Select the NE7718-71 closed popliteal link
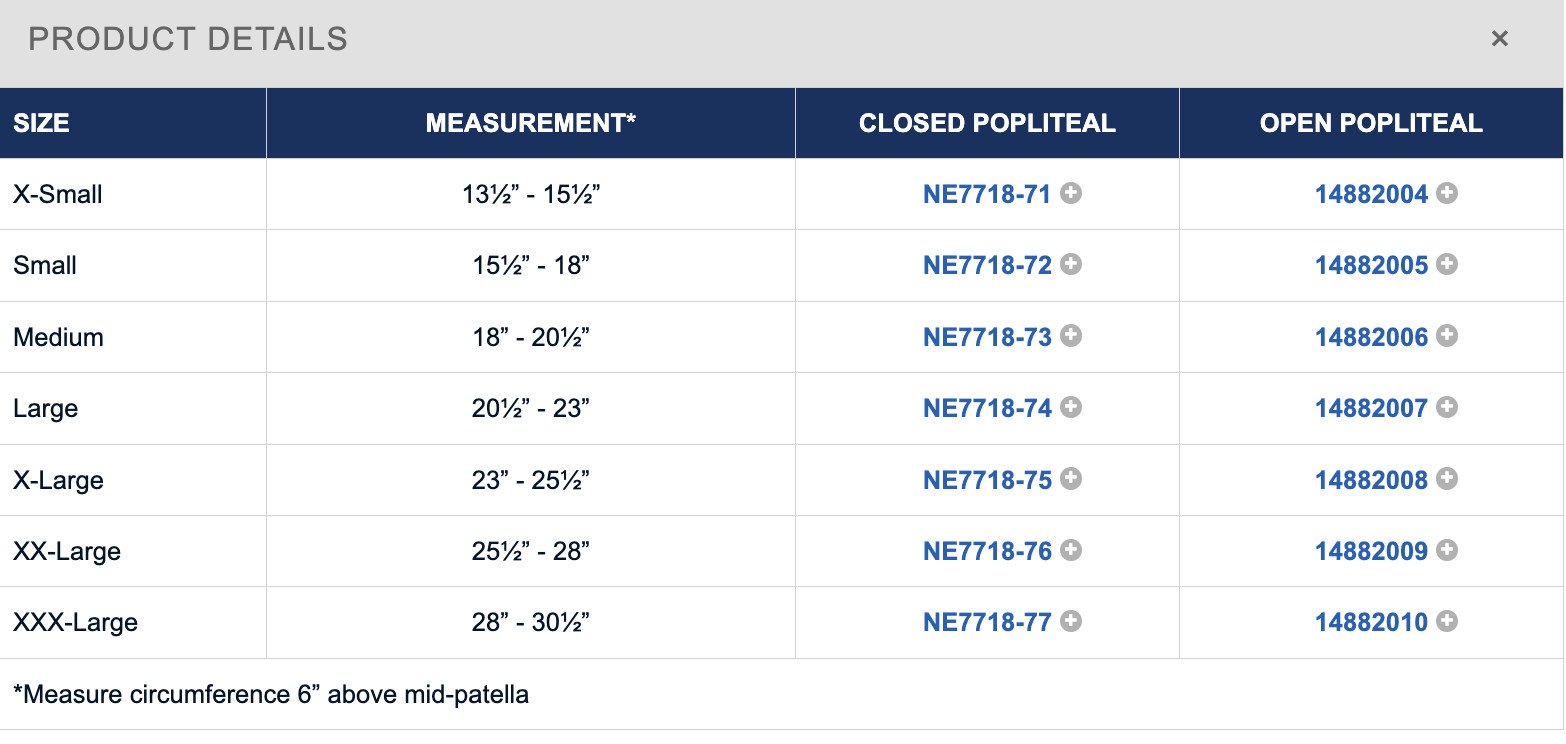This screenshot has height=744, width=1566. click(987, 194)
